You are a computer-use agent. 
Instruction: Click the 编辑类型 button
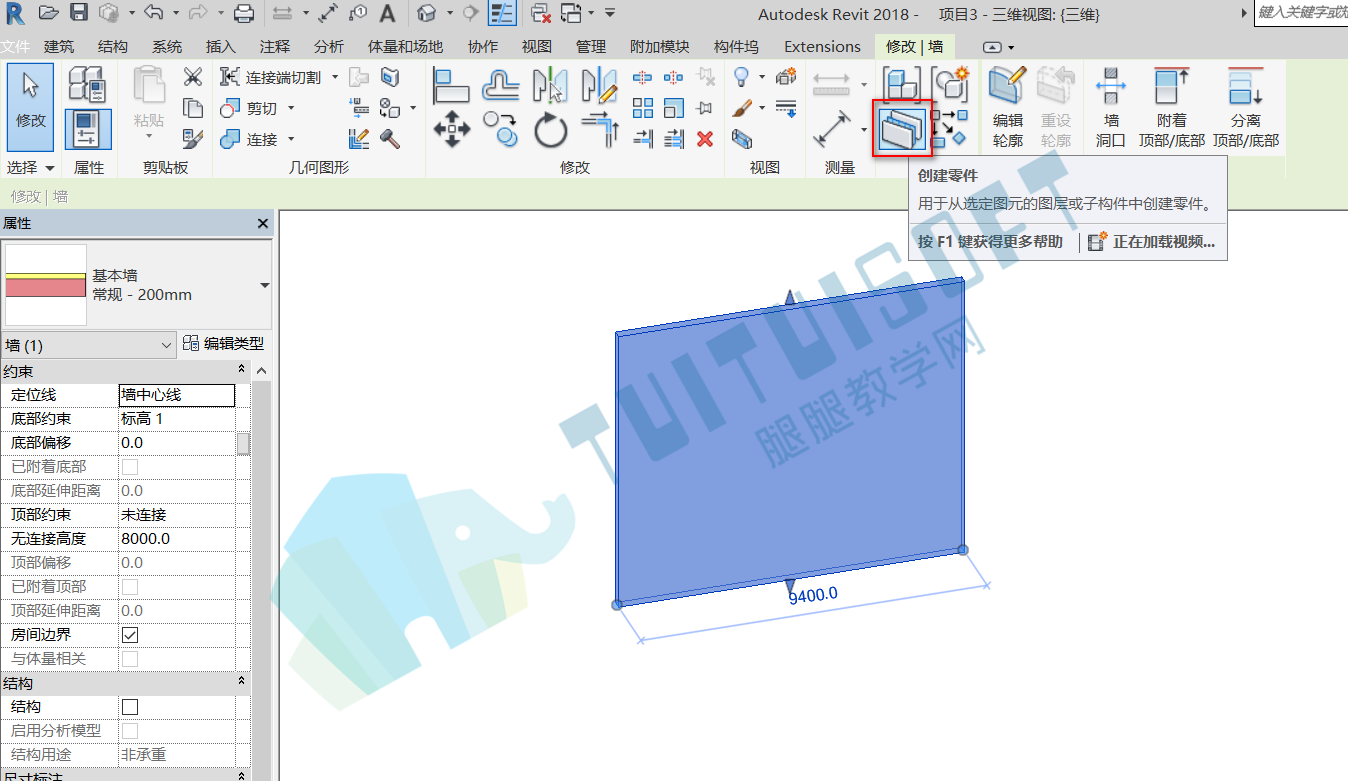[224, 344]
